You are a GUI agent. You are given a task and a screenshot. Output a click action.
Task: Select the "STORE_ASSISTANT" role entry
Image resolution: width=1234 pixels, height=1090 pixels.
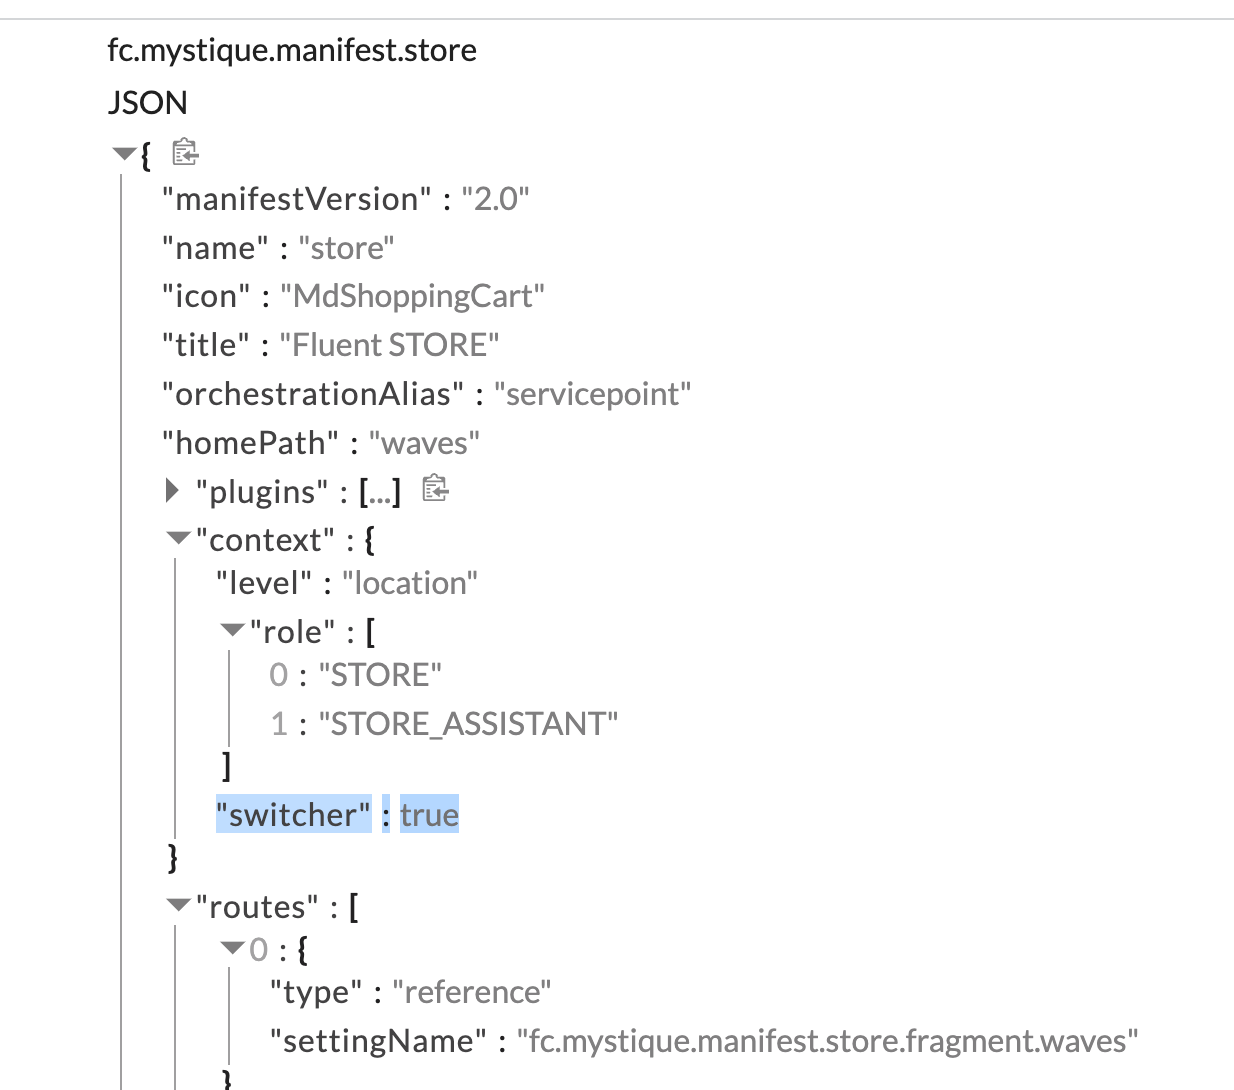468,723
